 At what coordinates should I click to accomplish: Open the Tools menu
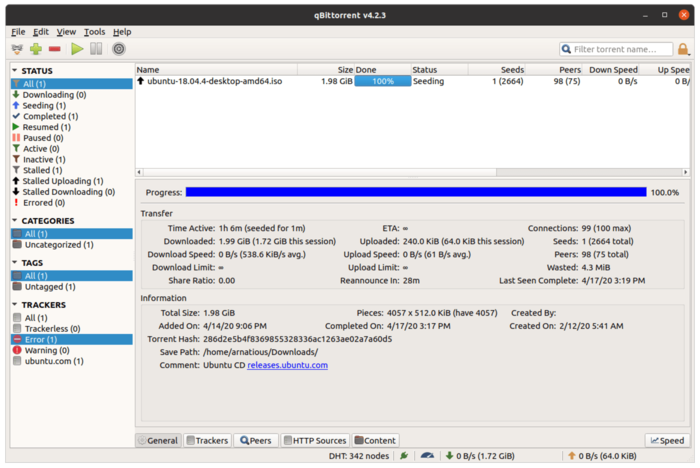tap(94, 32)
